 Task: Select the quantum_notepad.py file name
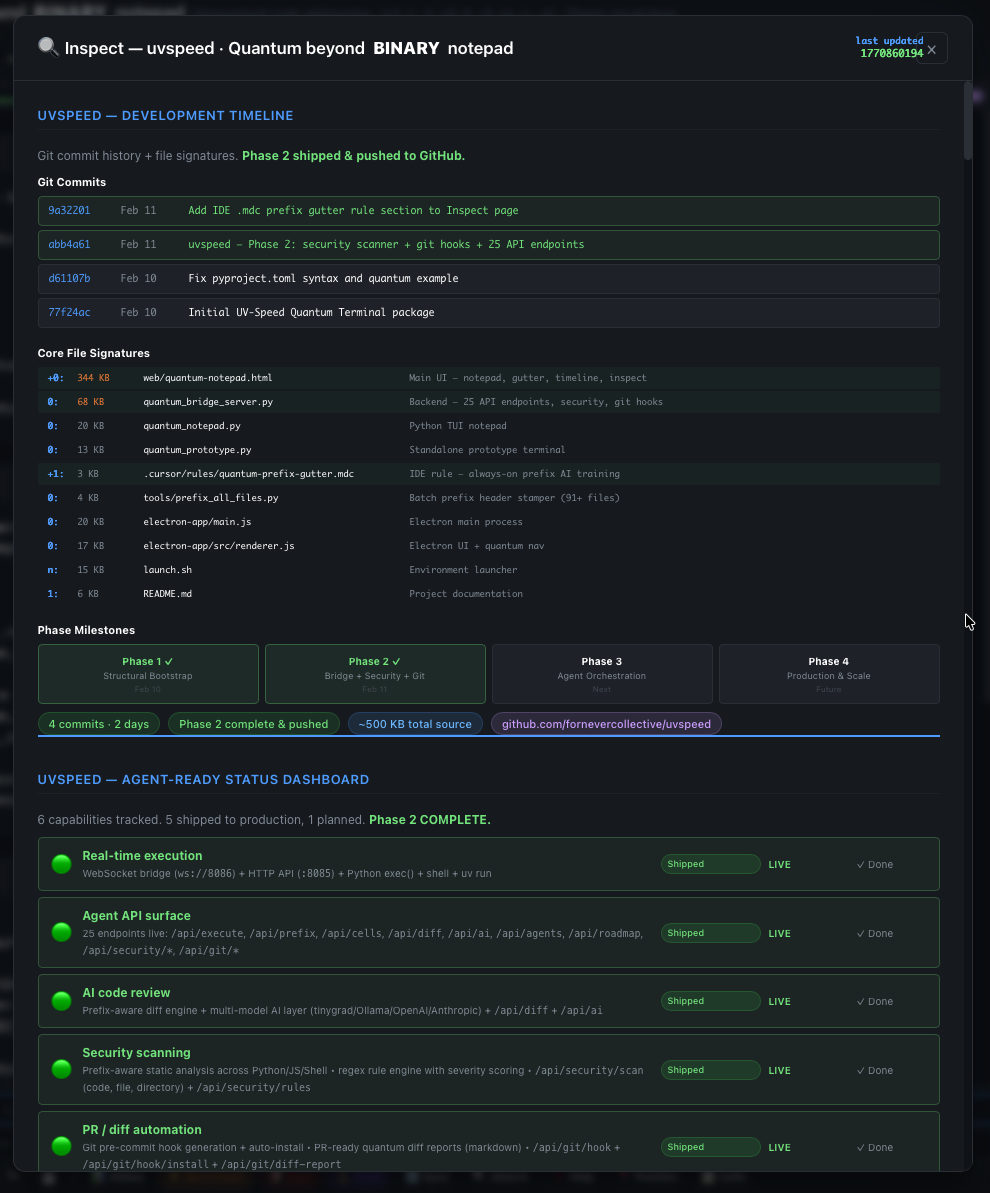coord(192,426)
